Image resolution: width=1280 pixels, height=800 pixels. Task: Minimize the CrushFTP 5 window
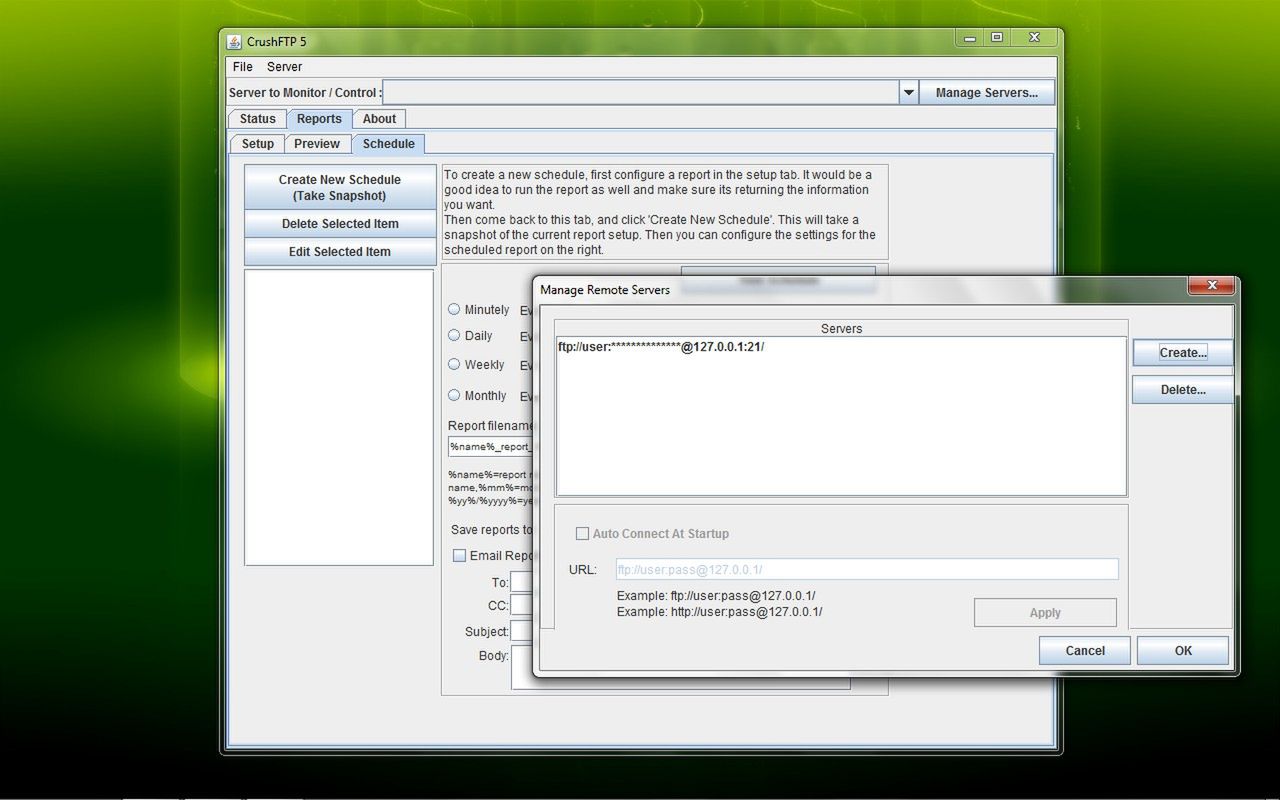click(x=969, y=38)
